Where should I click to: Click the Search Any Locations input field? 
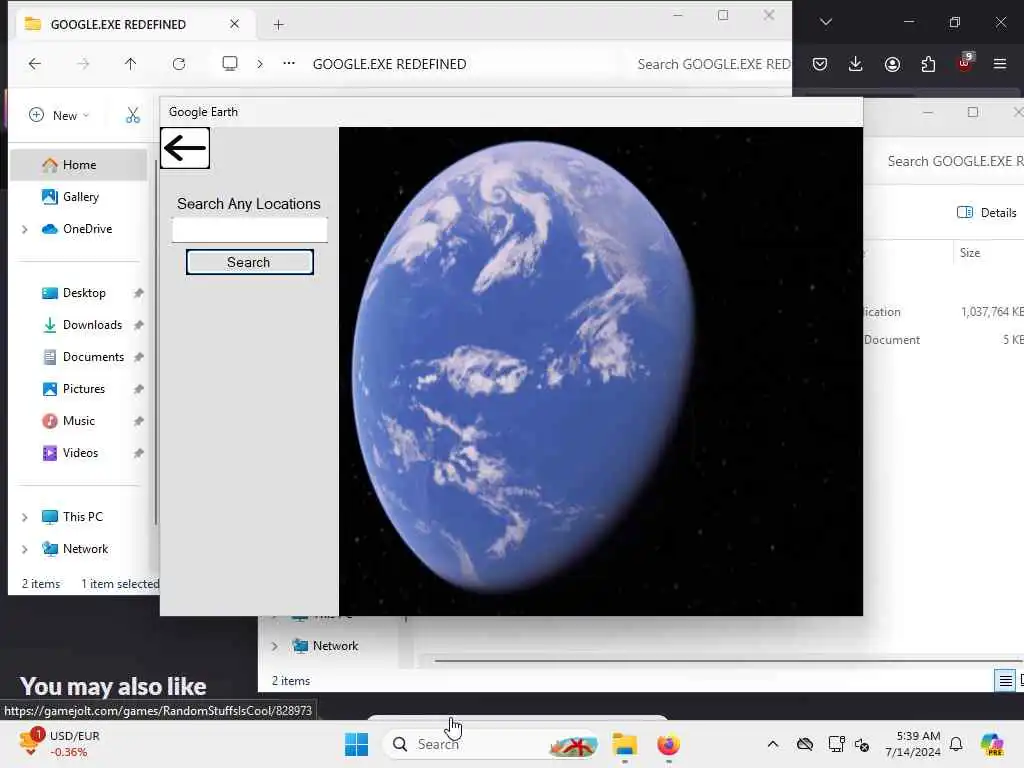pos(249,230)
